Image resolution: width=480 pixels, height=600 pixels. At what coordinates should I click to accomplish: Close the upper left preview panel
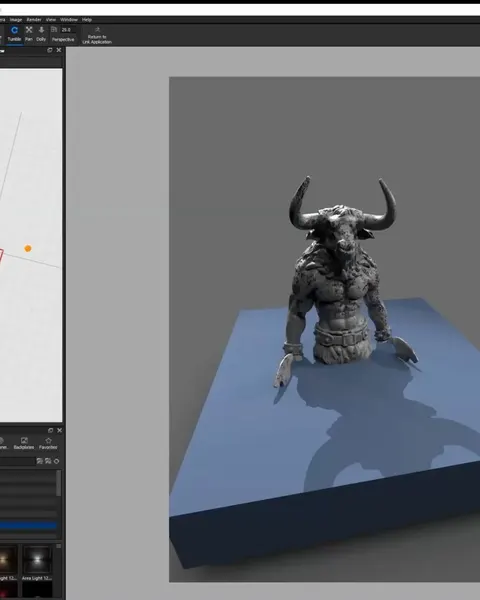[x=59, y=50]
